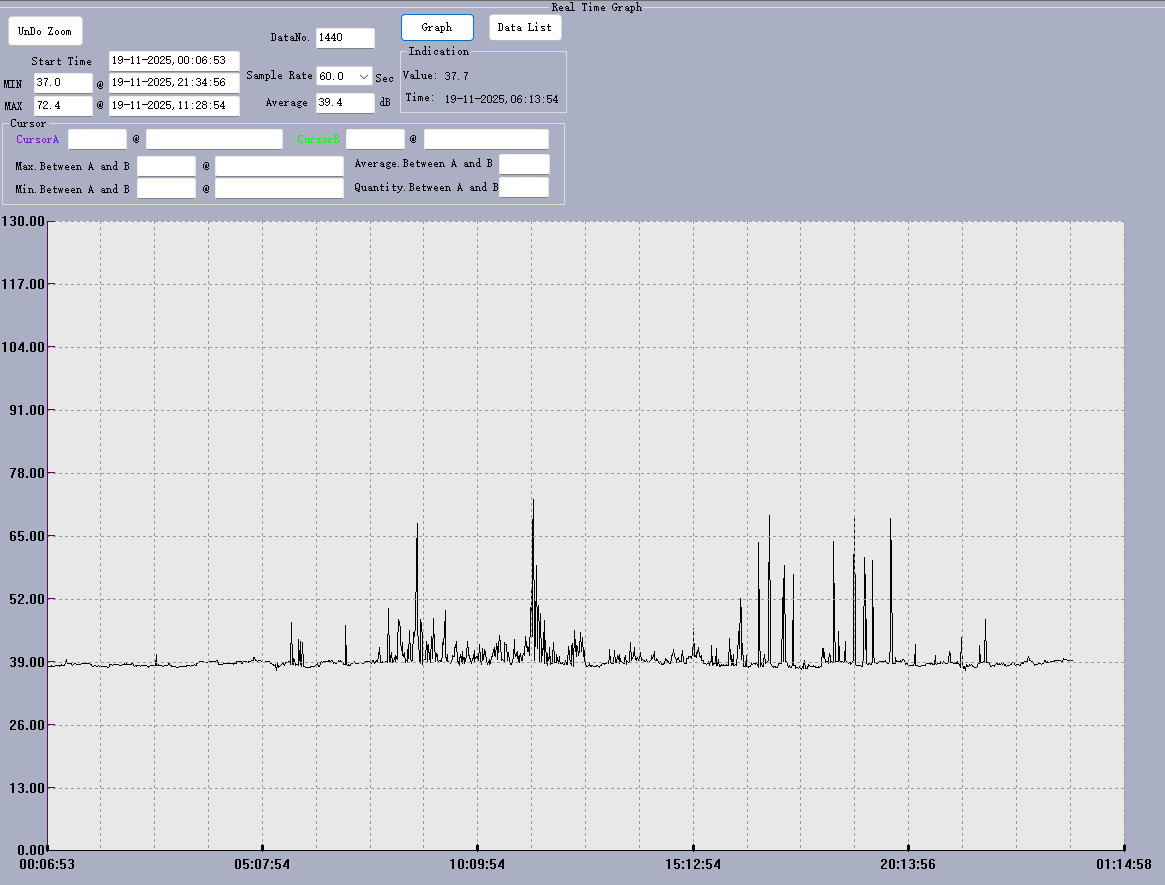
Task: Click the UnDo Zoom button
Action: [x=45, y=31]
